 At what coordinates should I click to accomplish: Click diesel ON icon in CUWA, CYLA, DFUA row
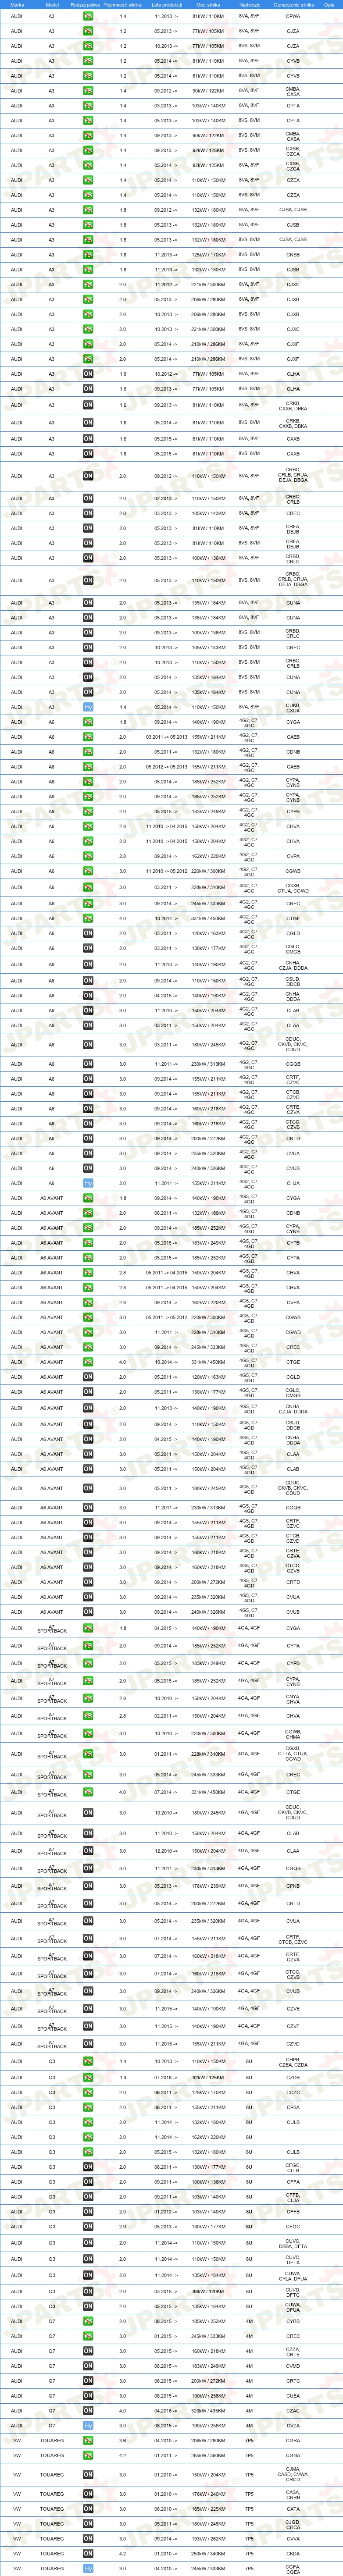coord(88,2275)
